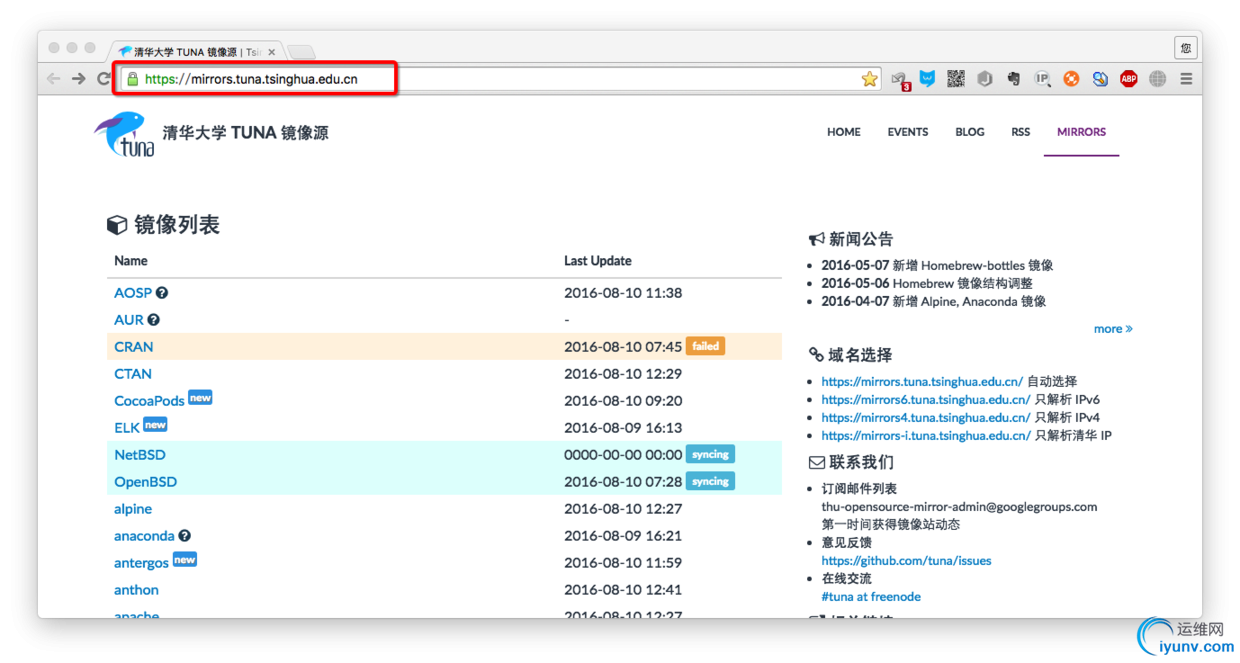Click the more link under 新闻公告
Image resolution: width=1240 pixels, height=663 pixels.
pos(1113,328)
